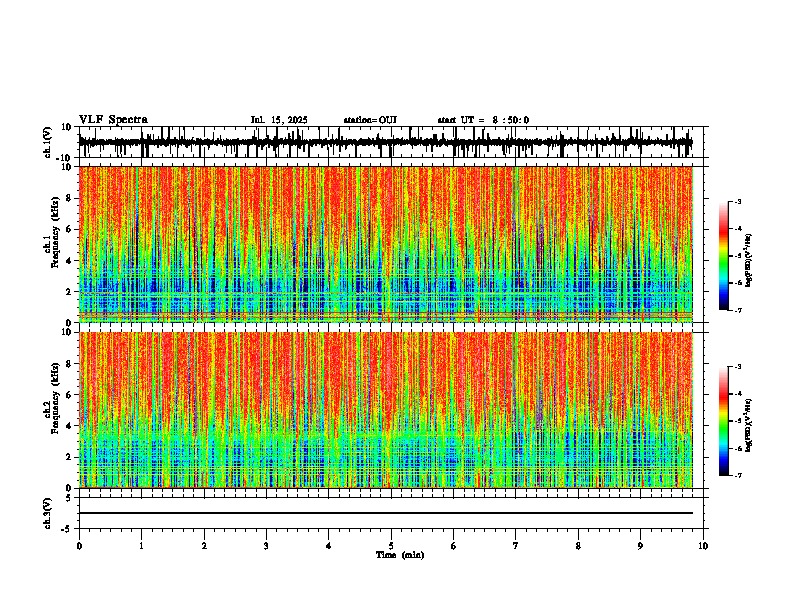Click the ch.1 'Frequency (kHz)' axis label

[x=55, y=233]
